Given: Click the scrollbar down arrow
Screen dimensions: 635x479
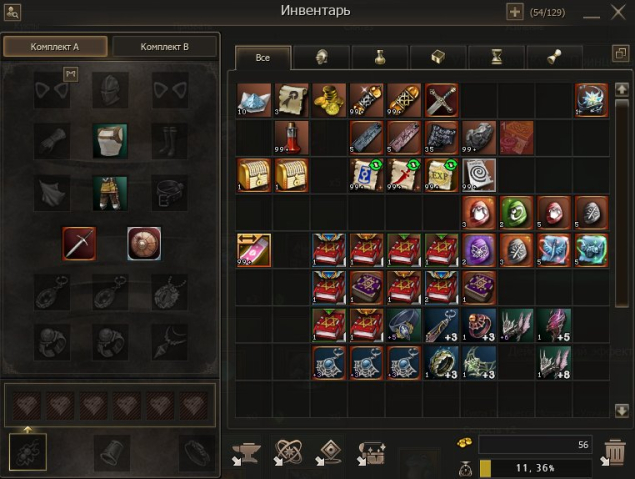Looking at the screenshot, I should (x=622, y=411).
